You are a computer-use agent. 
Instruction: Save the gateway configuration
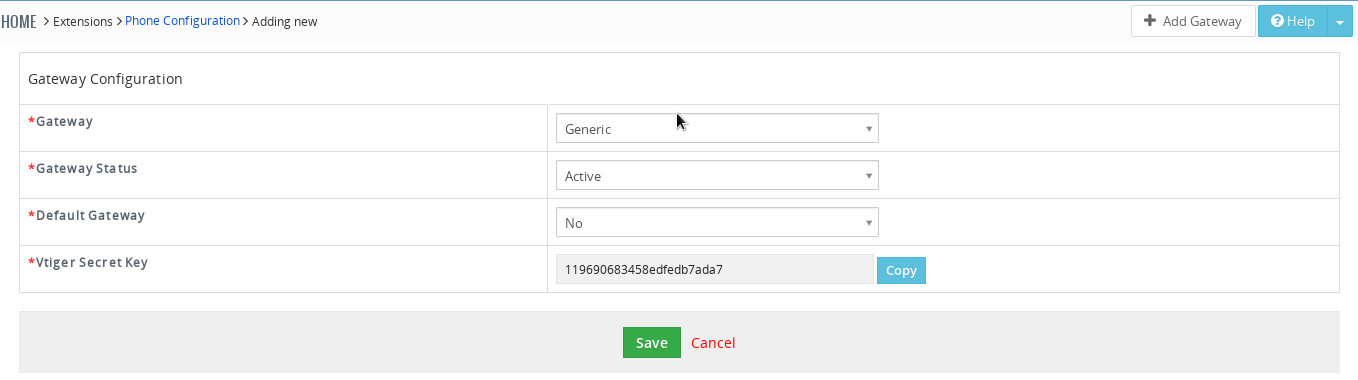[x=651, y=342]
